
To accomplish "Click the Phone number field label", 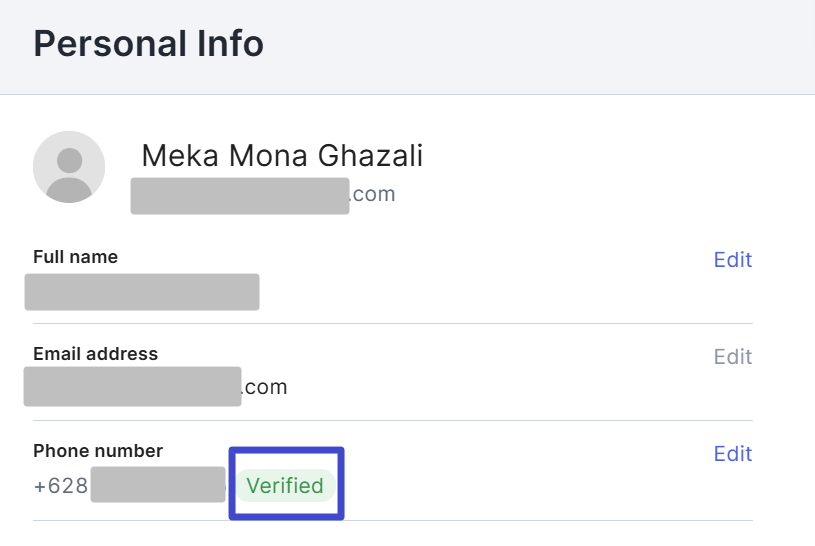I will (x=98, y=451).
